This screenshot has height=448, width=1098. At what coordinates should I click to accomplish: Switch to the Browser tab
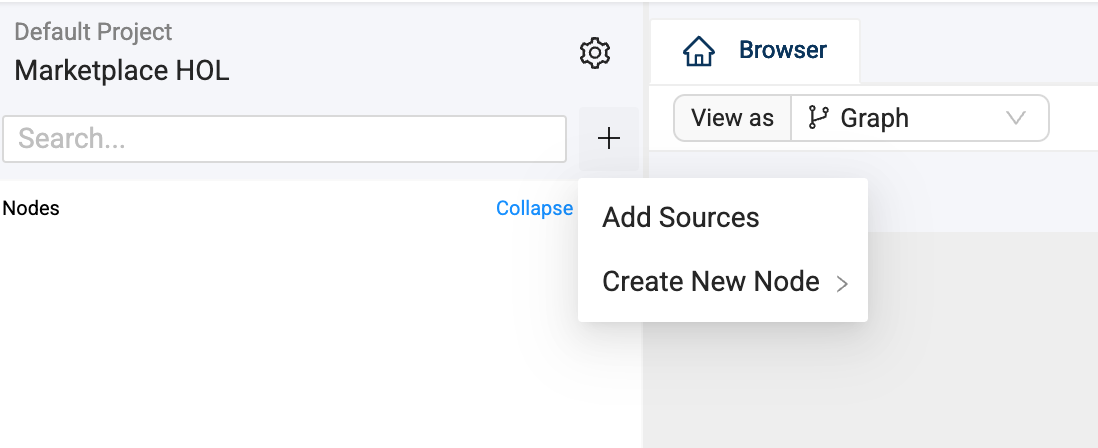(755, 51)
